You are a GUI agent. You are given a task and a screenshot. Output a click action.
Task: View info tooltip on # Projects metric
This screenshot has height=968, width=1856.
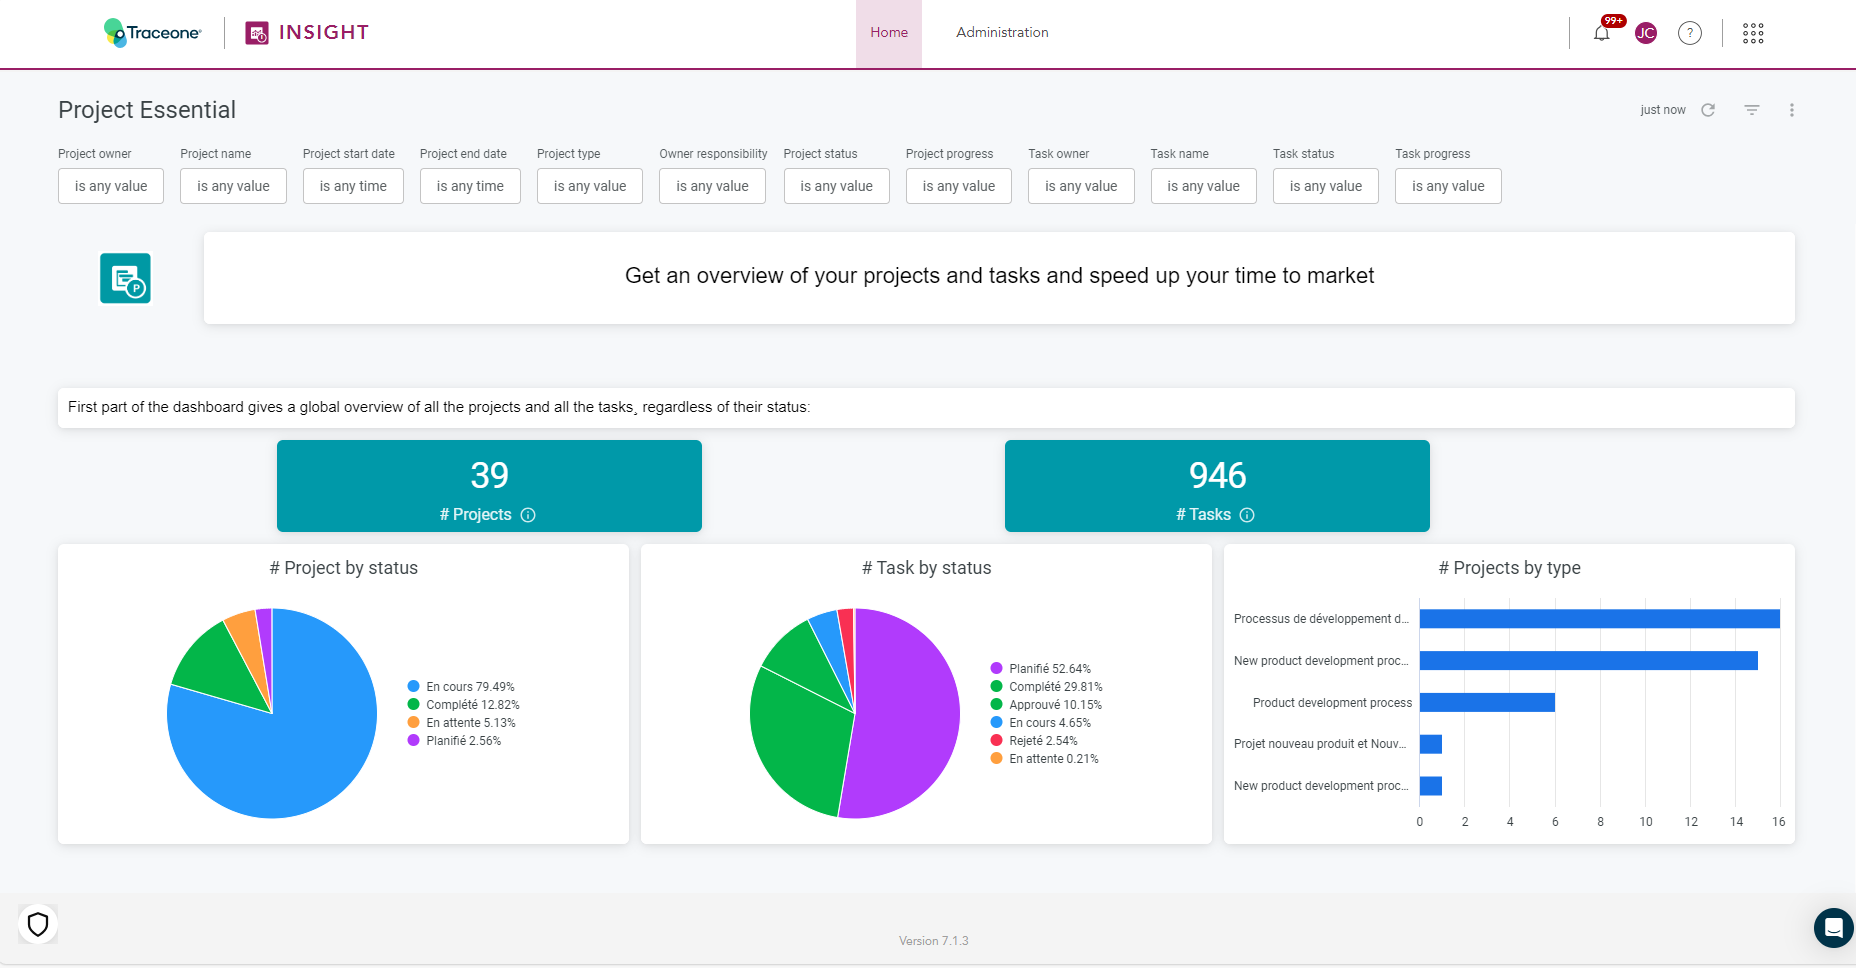tap(529, 514)
